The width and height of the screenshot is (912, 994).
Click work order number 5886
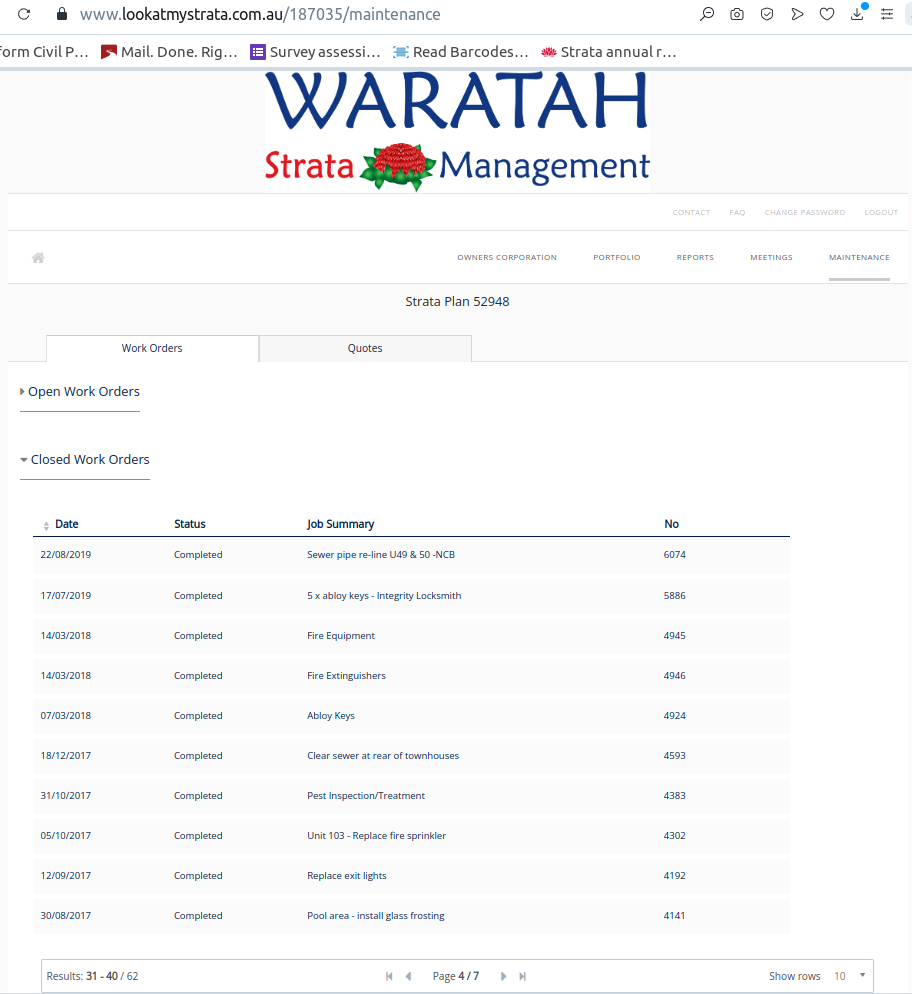click(x=674, y=596)
